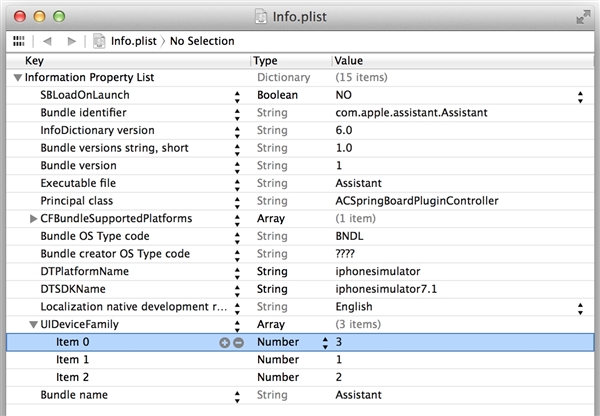Image resolution: width=600 pixels, height=416 pixels.
Task: Open key stepper for Bundle identifier
Action: coord(237,113)
